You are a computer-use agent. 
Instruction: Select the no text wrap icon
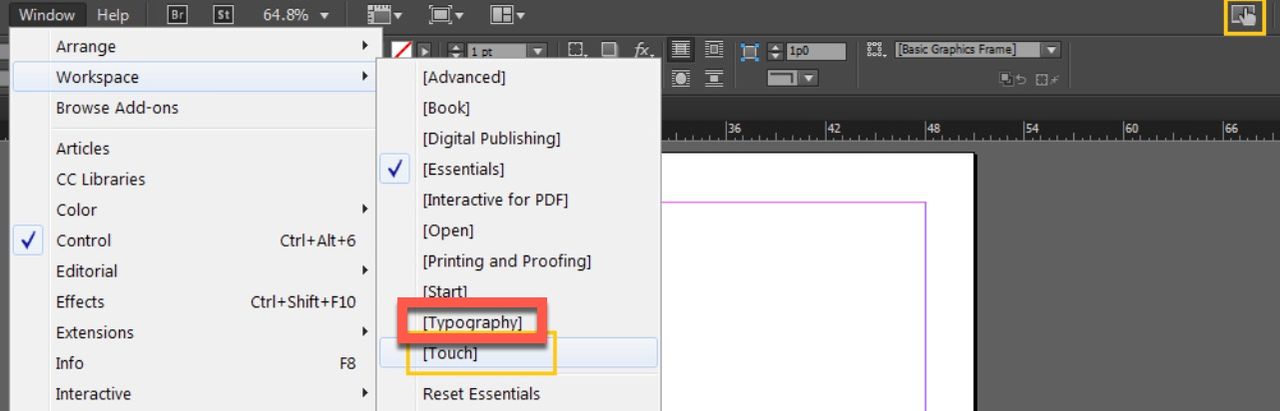tap(680, 49)
